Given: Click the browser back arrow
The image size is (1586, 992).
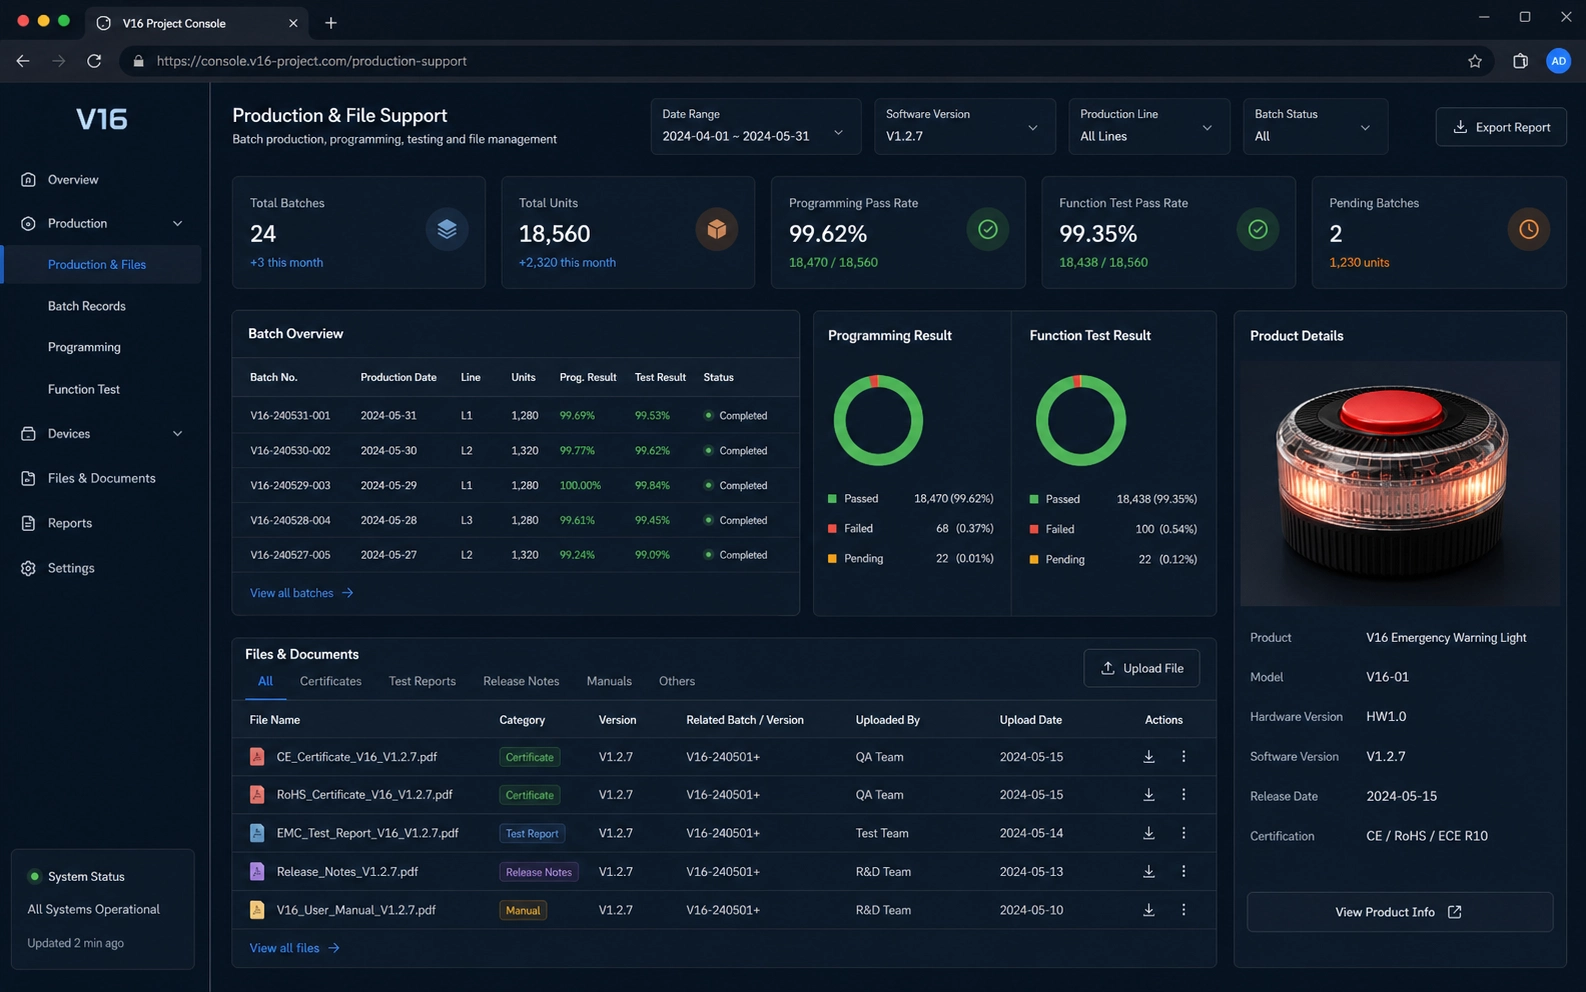Looking at the screenshot, I should [23, 61].
